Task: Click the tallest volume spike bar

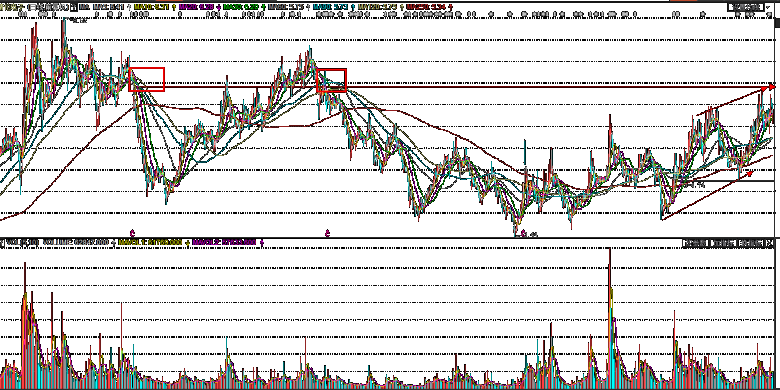Action: (x=610, y=318)
